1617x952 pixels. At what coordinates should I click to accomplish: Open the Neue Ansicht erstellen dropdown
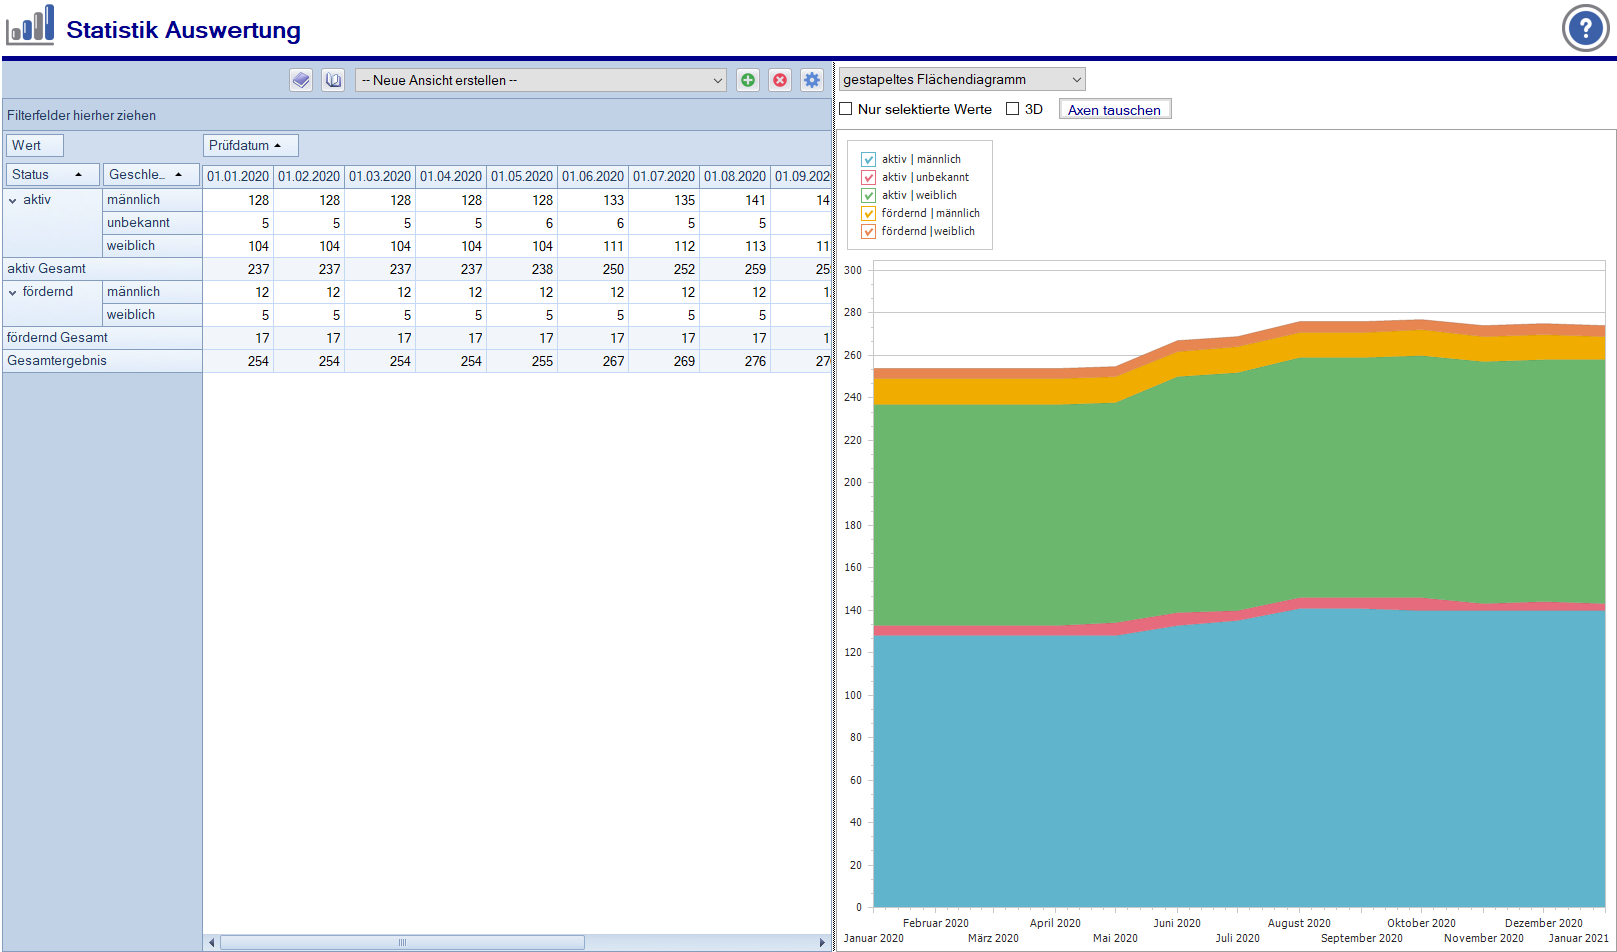pos(541,80)
